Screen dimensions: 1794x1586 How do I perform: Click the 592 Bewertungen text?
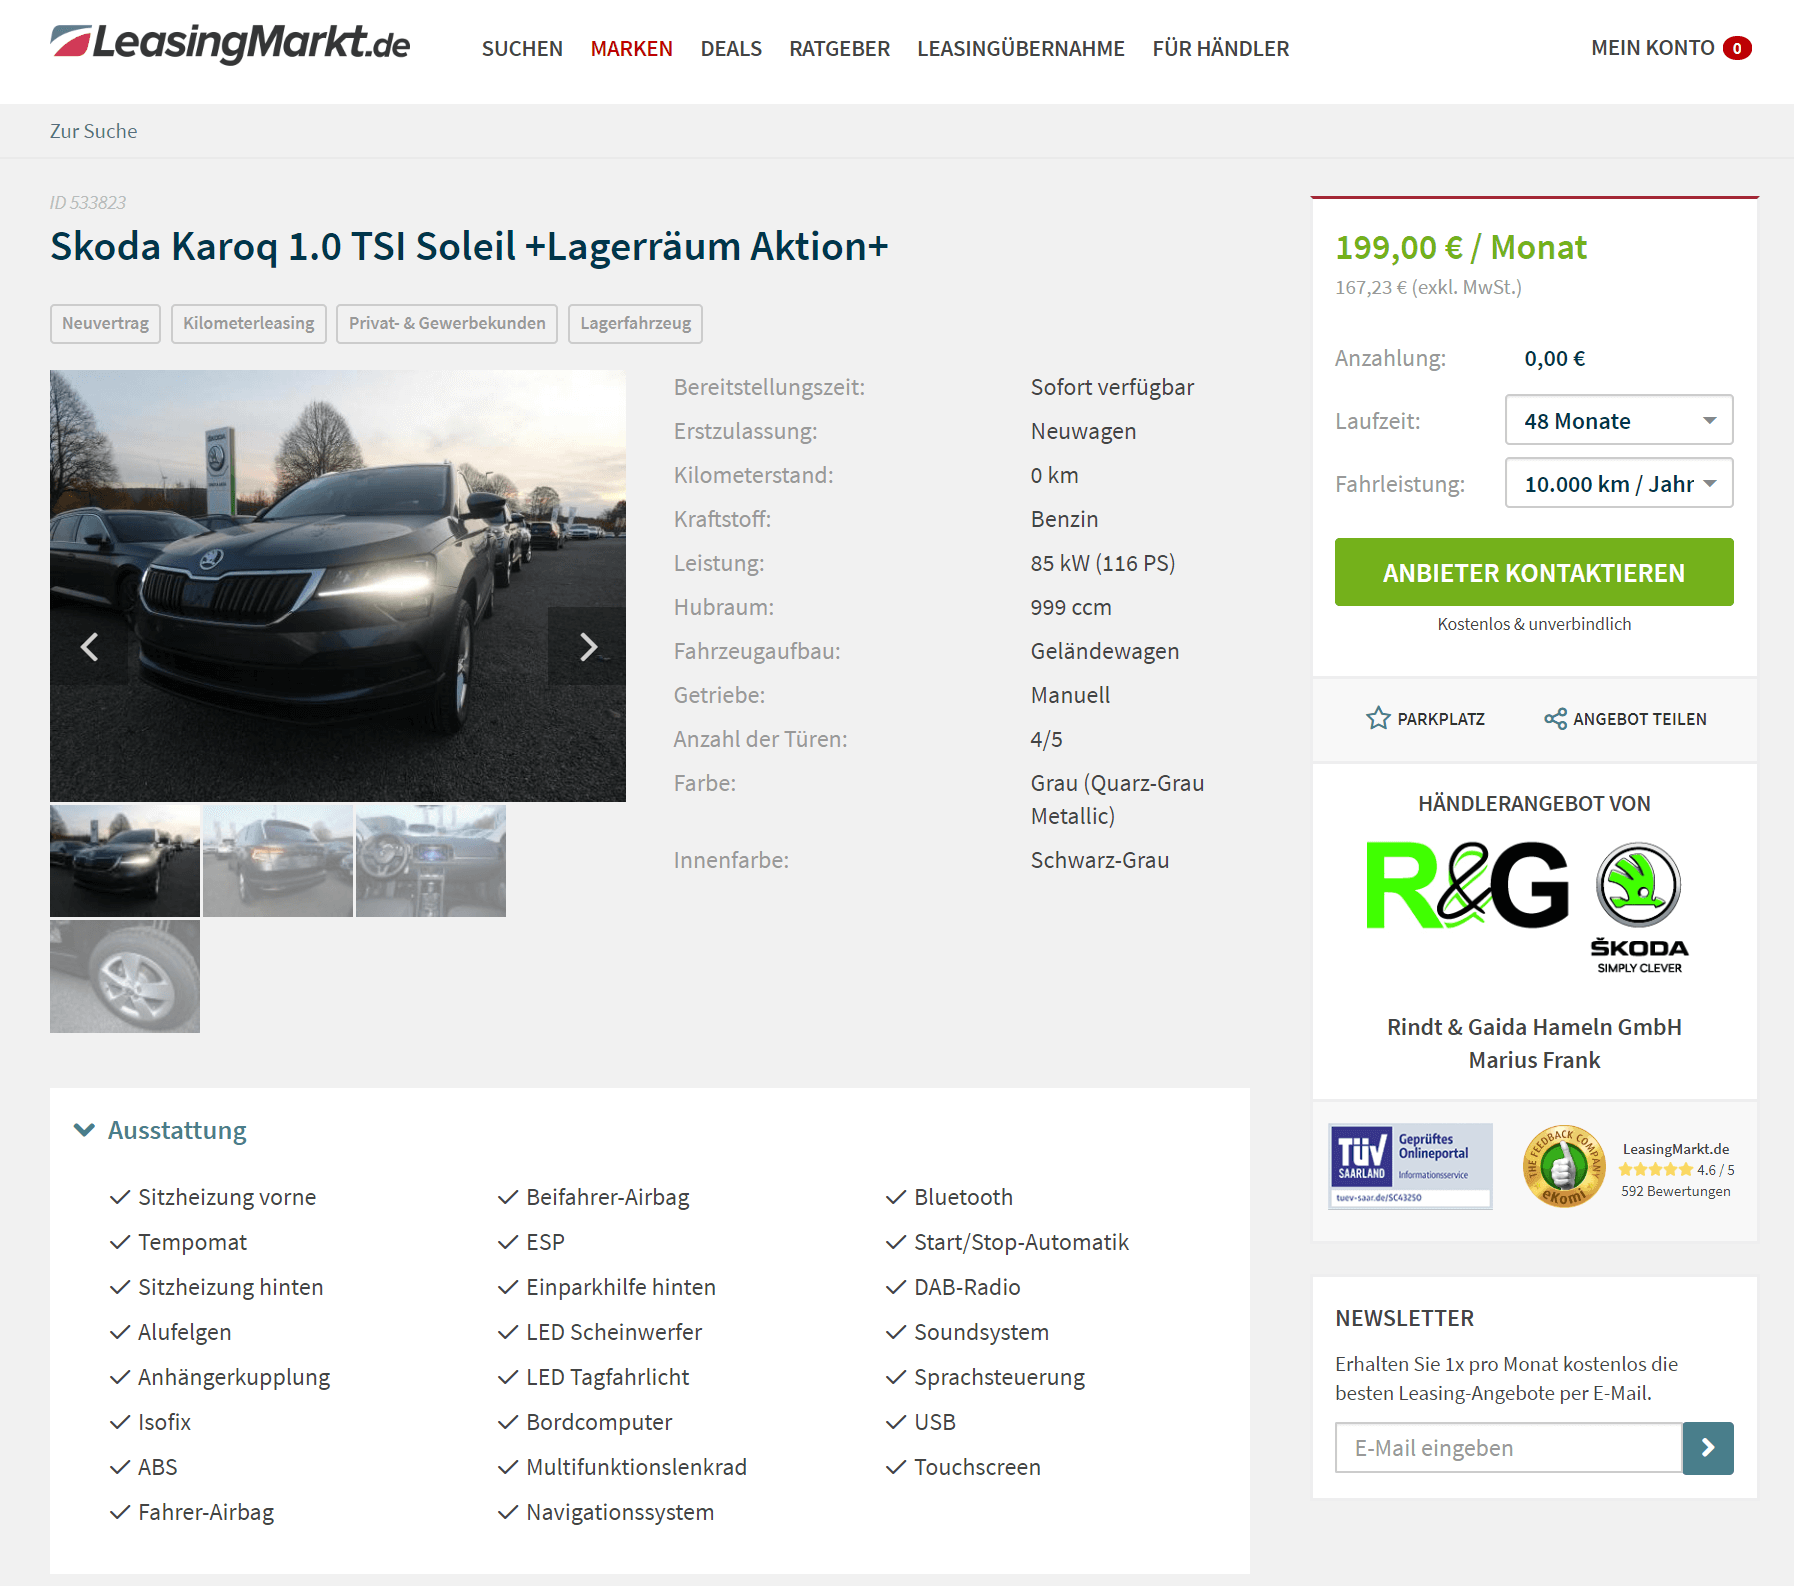(1676, 1191)
